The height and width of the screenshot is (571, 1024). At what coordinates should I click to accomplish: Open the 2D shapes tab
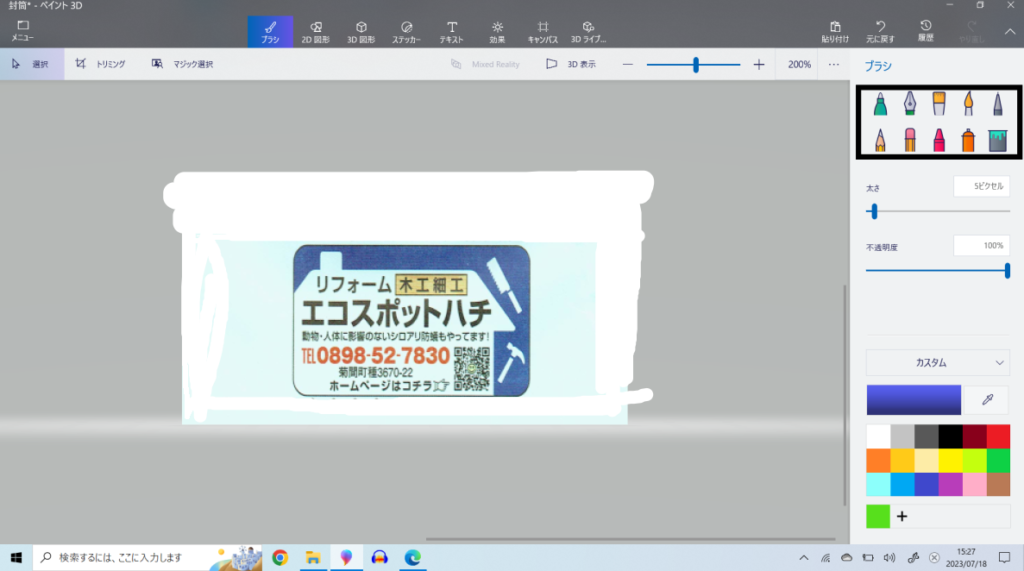(x=315, y=31)
